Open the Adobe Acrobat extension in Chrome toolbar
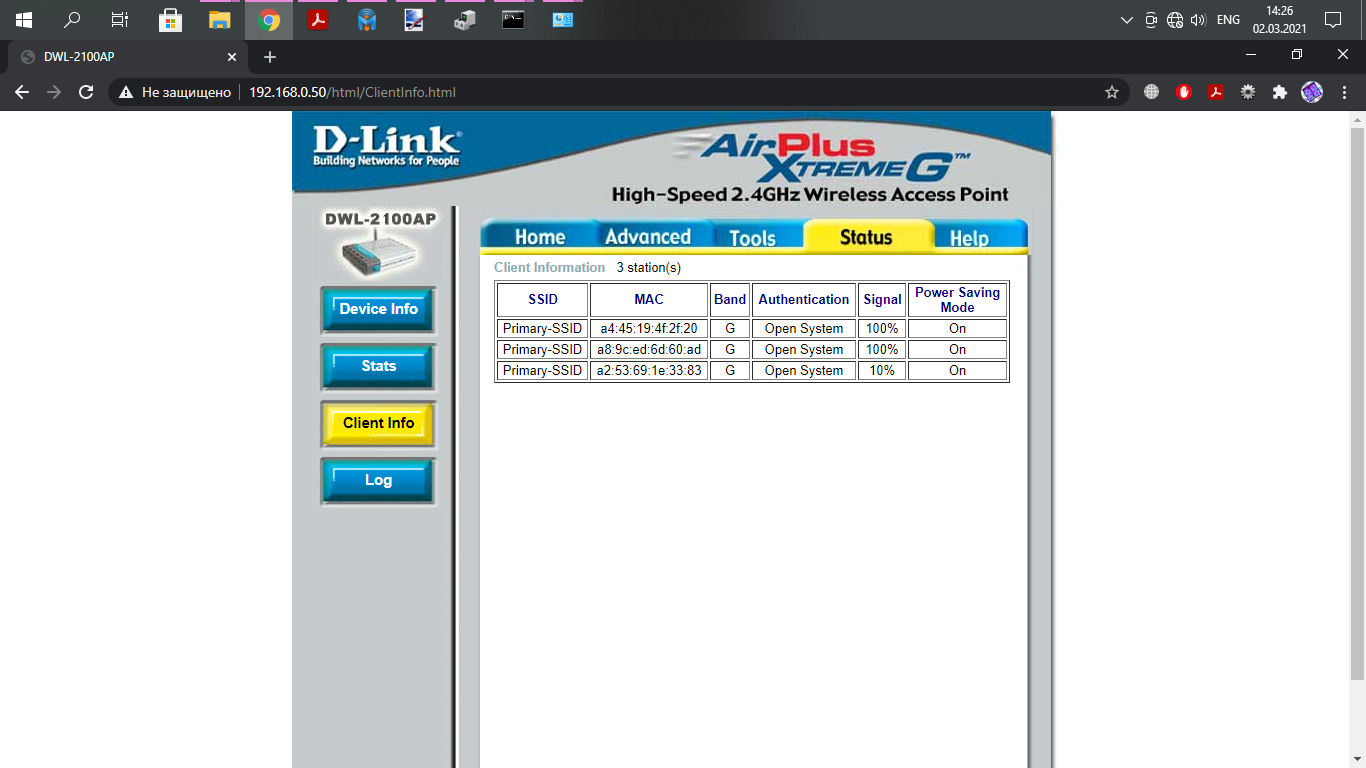 tap(1216, 92)
